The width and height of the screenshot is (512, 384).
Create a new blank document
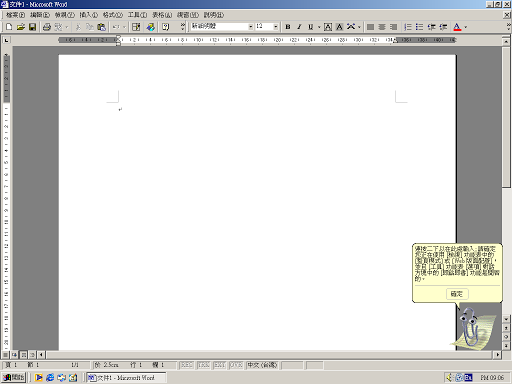pyautogui.click(x=9, y=27)
